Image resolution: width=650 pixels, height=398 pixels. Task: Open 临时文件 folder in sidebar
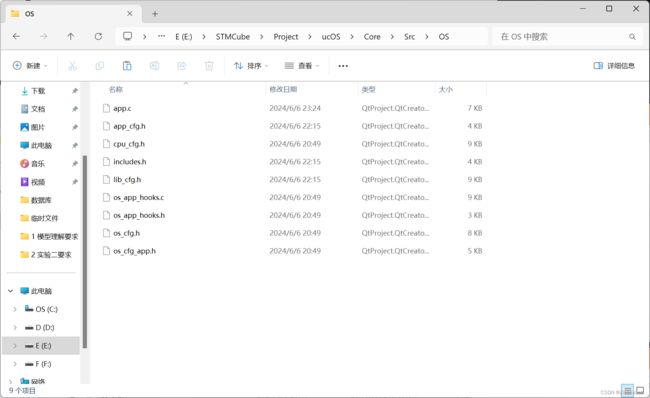click(39, 218)
